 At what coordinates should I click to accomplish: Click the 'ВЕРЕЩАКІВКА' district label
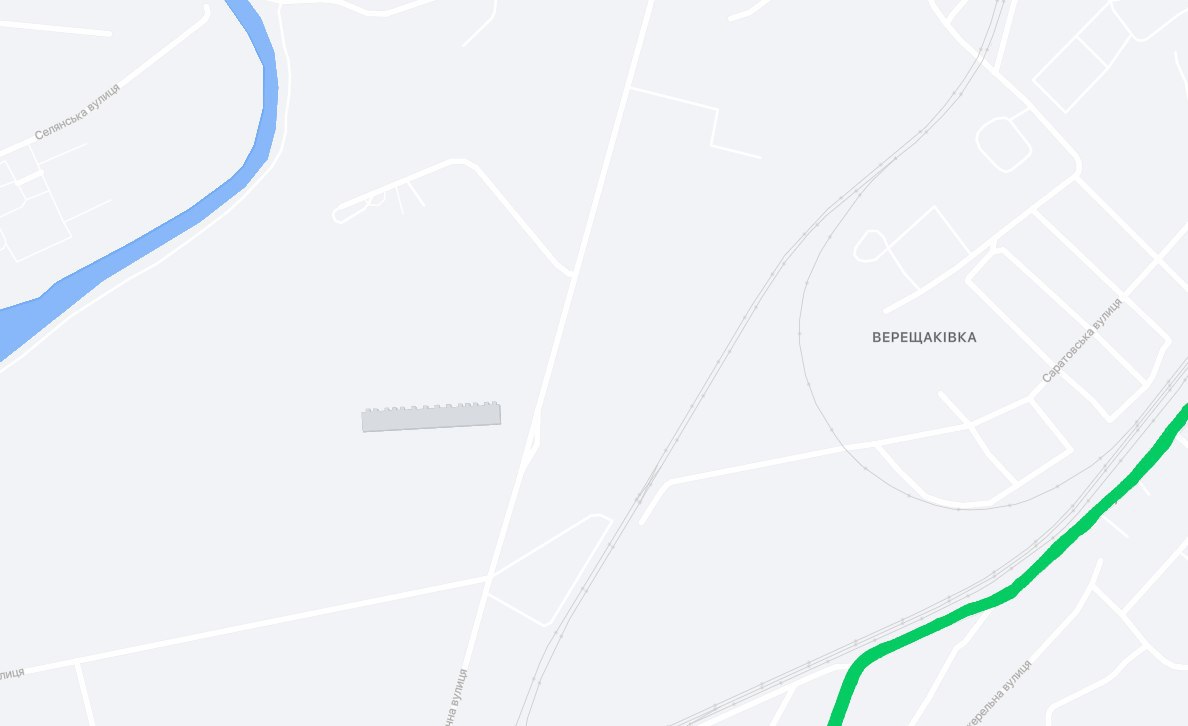pyautogui.click(x=924, y=337)
